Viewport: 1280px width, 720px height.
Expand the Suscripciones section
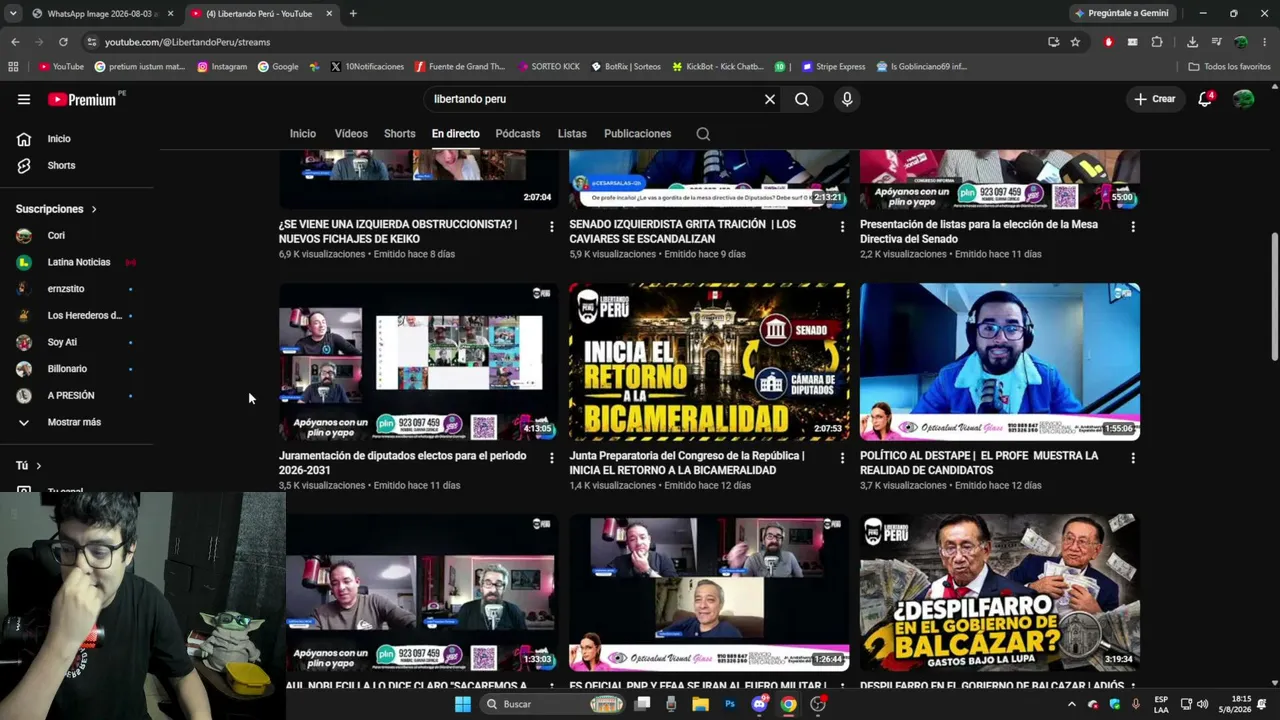(56, 209)
